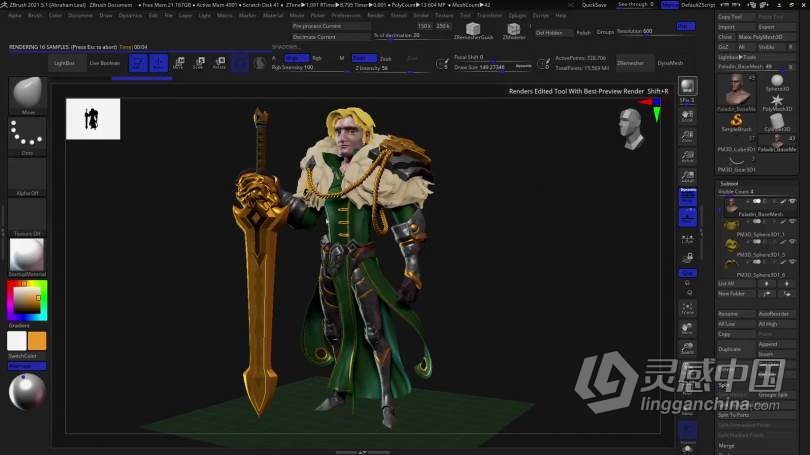Image resolution: width=810 pixels, height=455 pixels.
Task: Click the Actual size icon
Action: point(688,156)
